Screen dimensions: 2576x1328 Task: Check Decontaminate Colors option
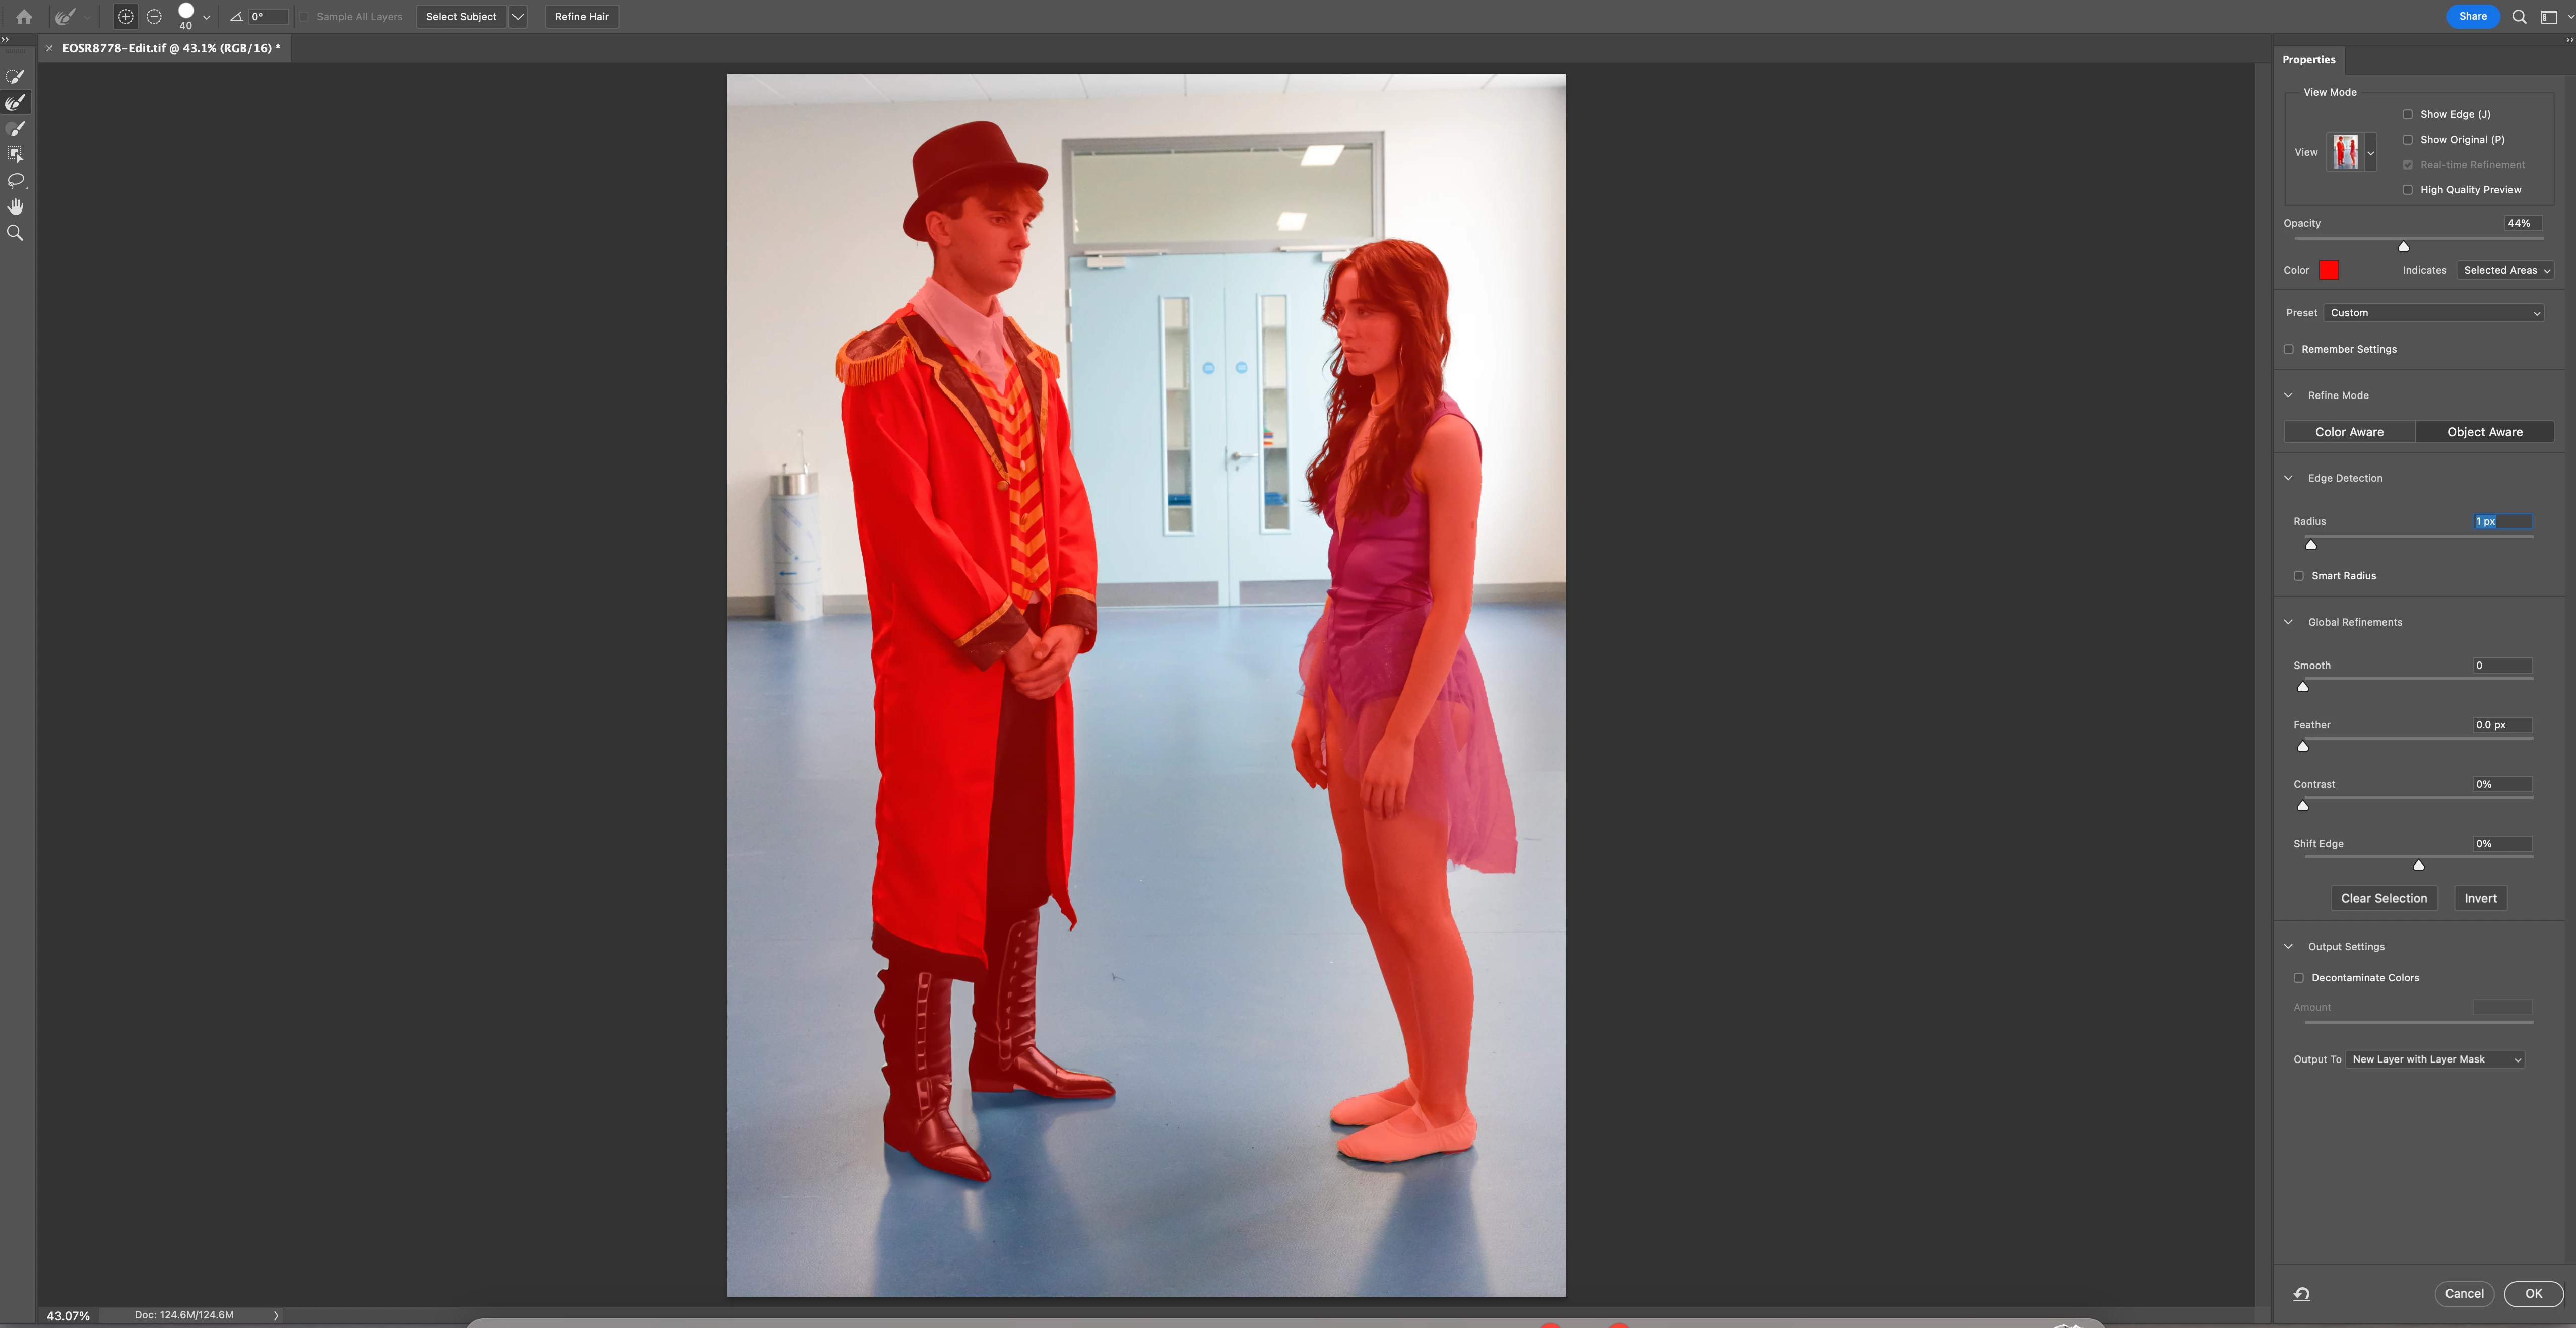click(2299, 978)
